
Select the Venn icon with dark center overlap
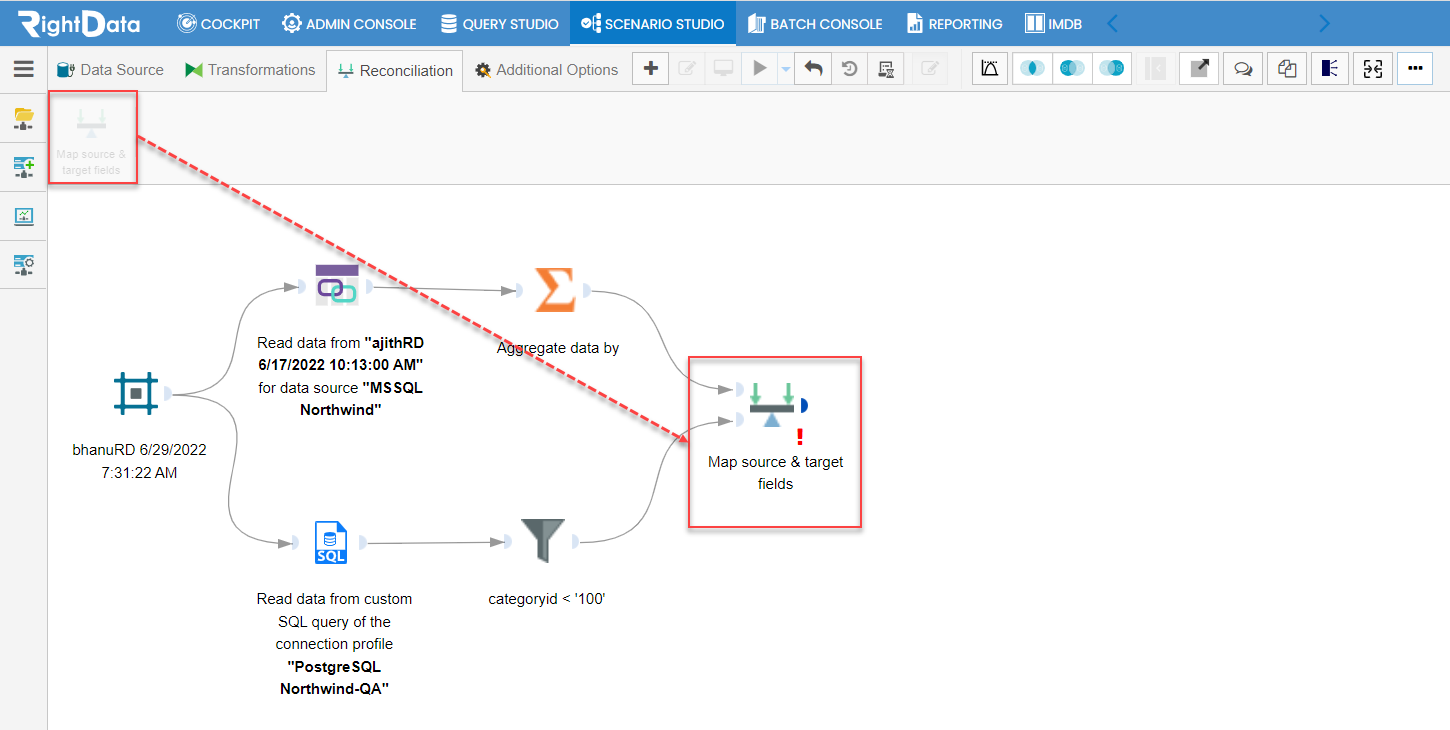1032,68
